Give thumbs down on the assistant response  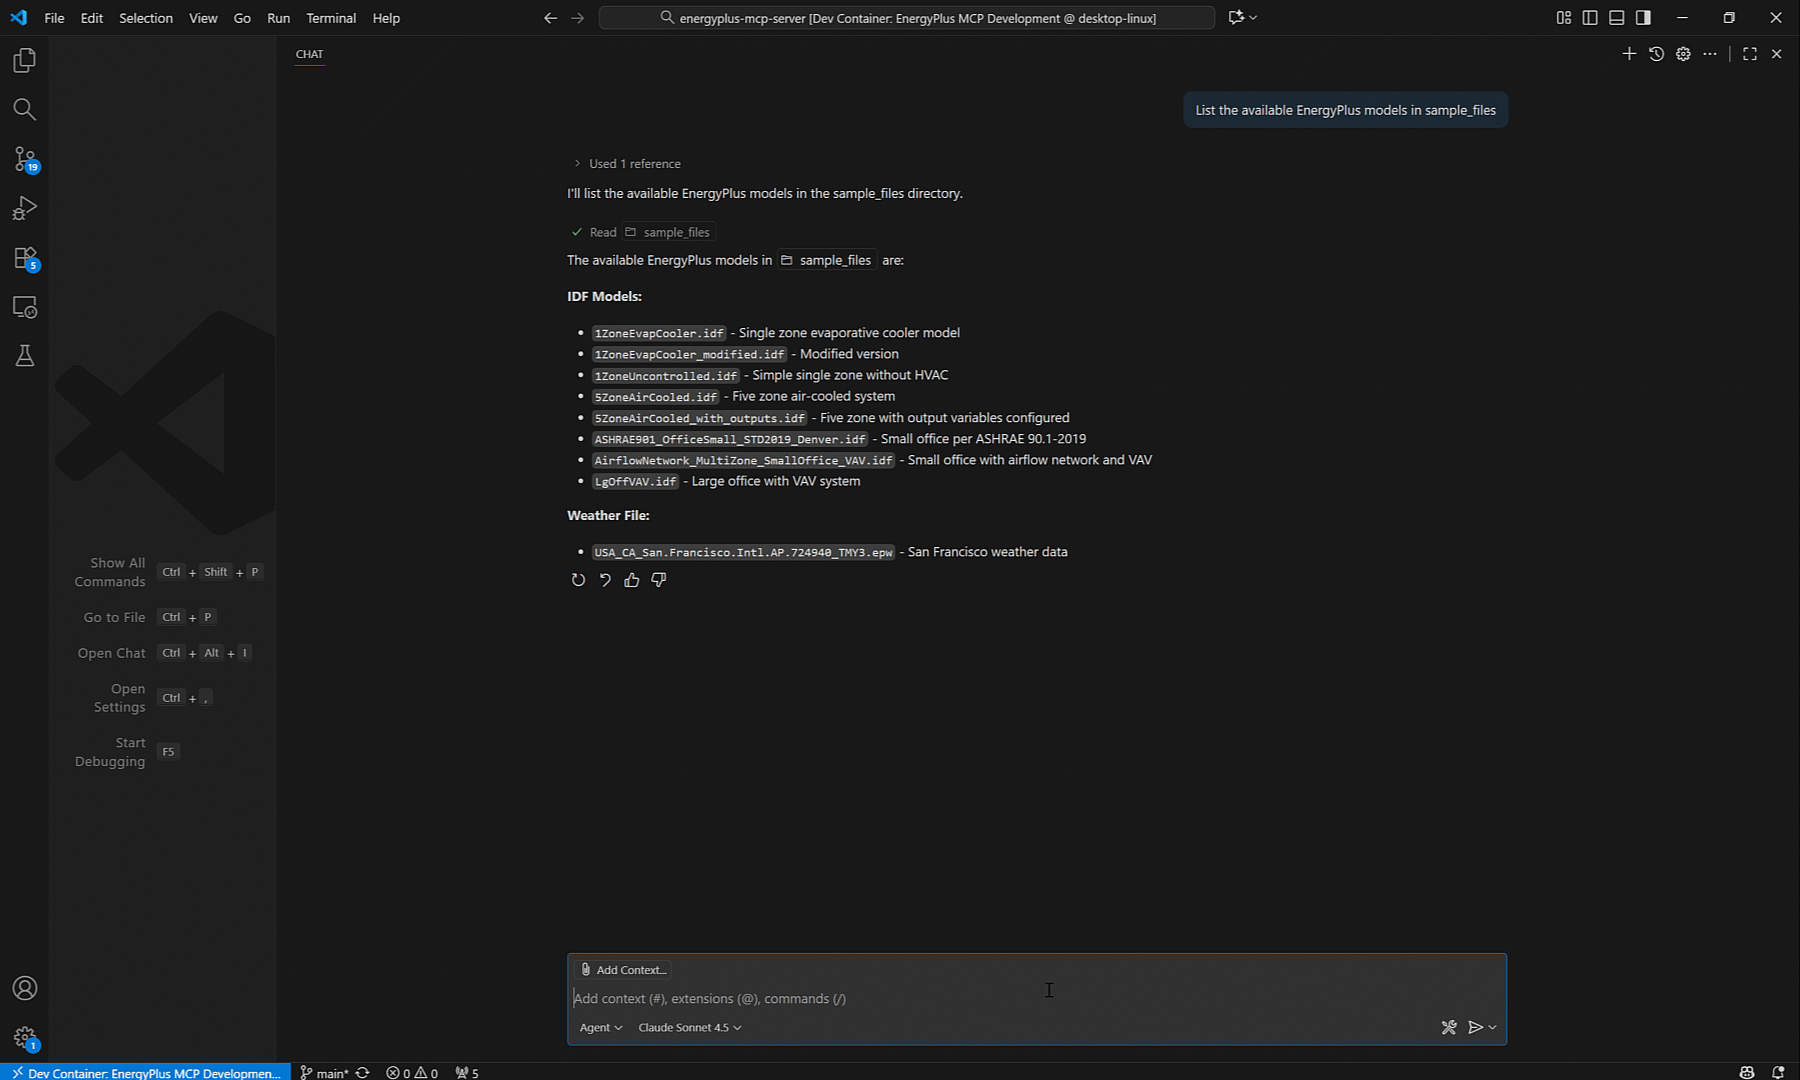click(658, 580)
